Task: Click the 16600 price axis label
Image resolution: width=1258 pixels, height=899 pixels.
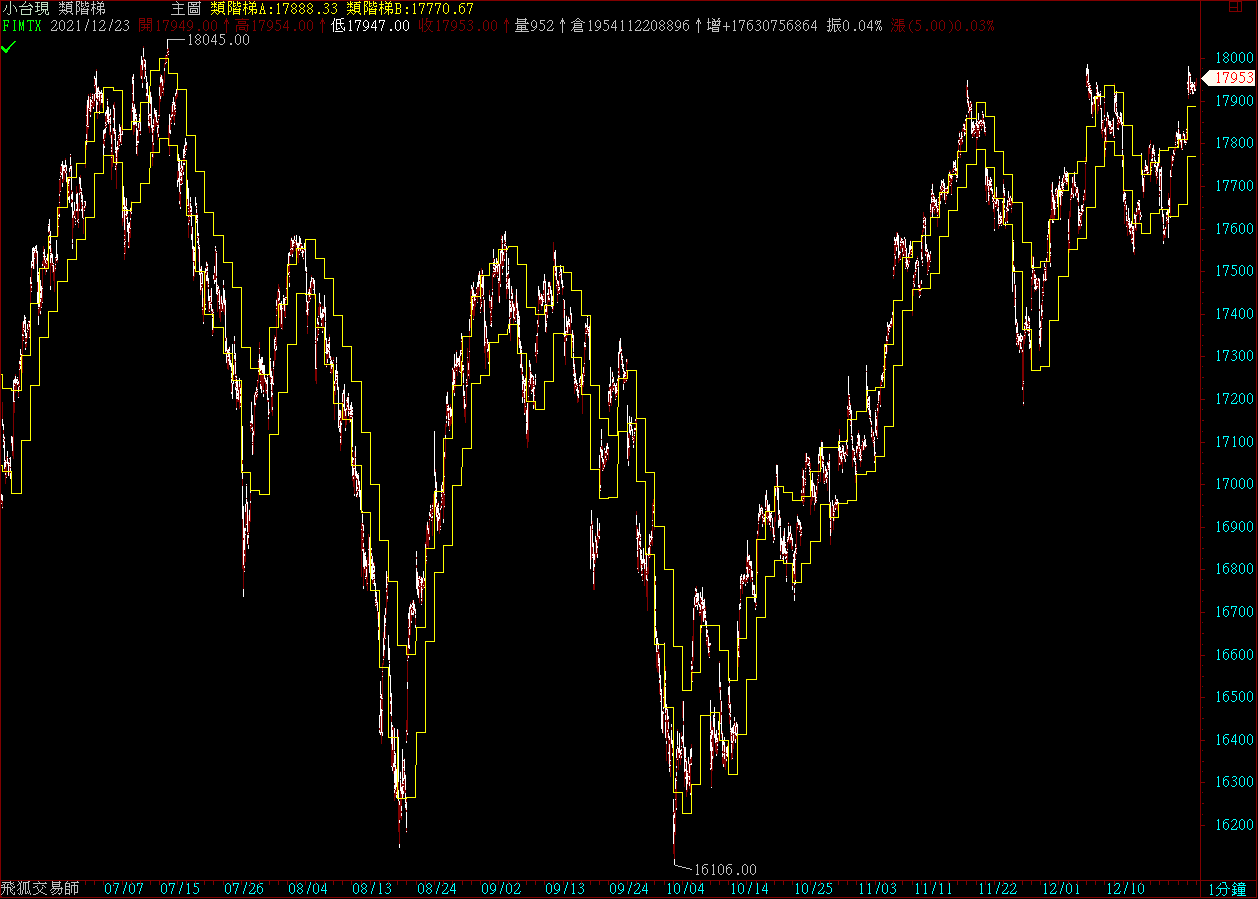Action: tap(1234, 655)
